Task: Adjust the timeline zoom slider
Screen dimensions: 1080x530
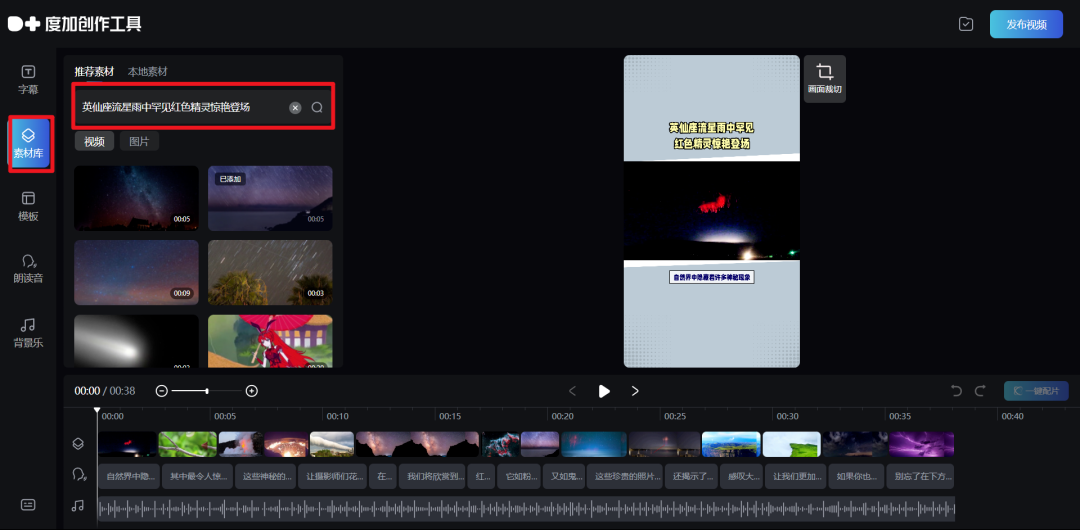Action: (x=207, y=391)
